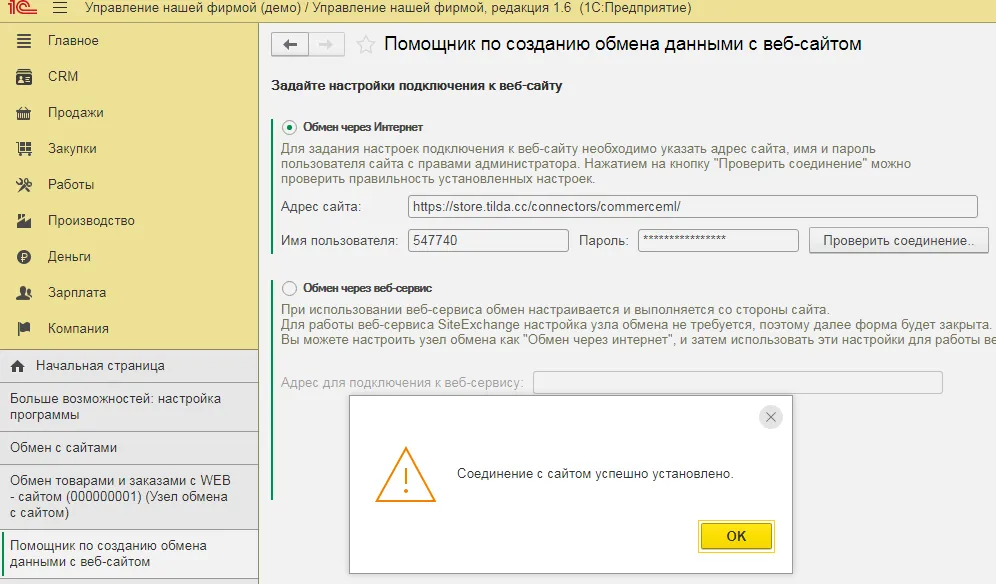
Task: Click Проверить соединение button
Action: click(x=898, y=241)
